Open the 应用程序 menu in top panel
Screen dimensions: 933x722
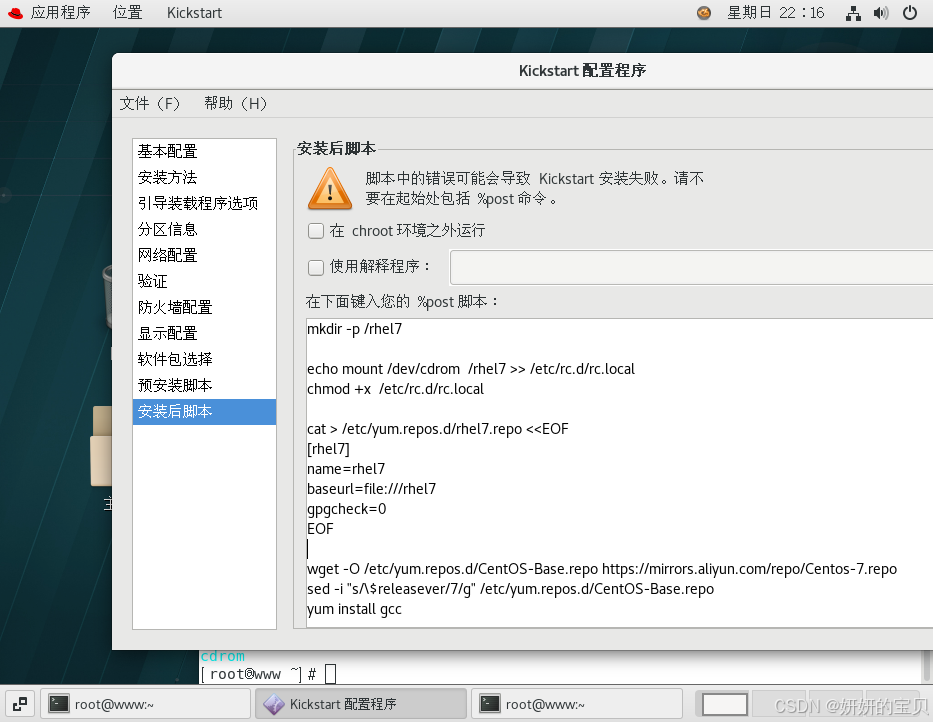(60, 12)
